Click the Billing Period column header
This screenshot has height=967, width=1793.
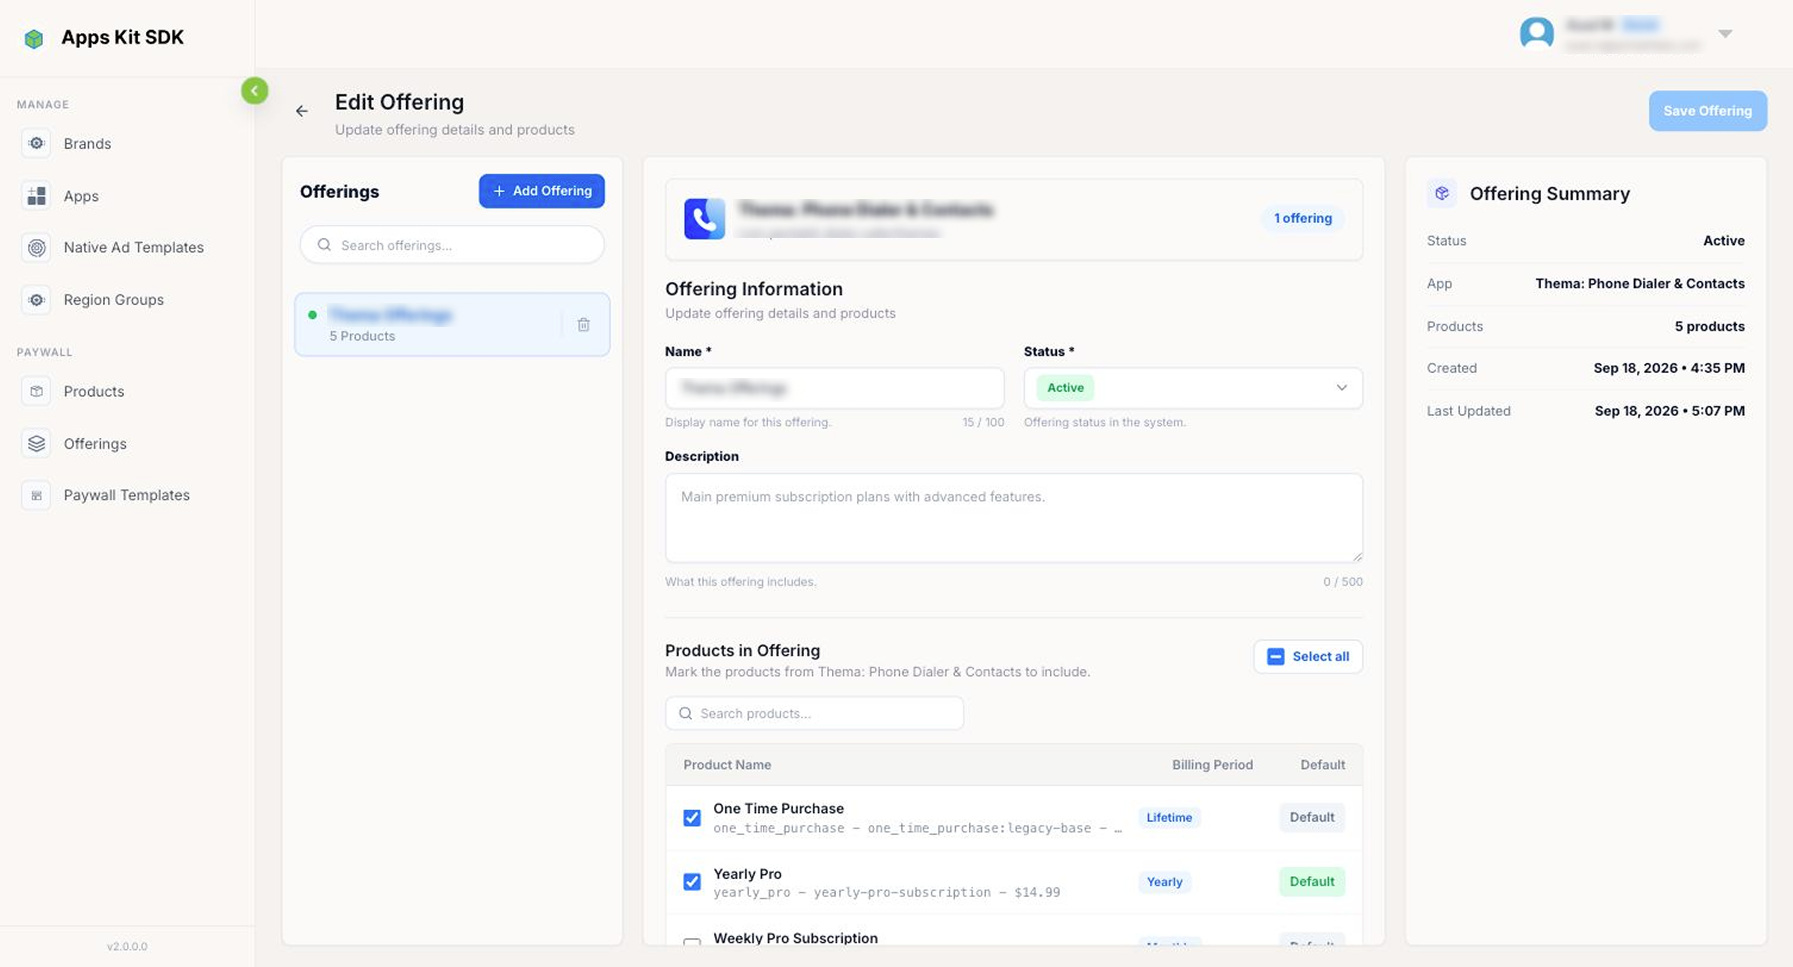(x=1212, y=765)
